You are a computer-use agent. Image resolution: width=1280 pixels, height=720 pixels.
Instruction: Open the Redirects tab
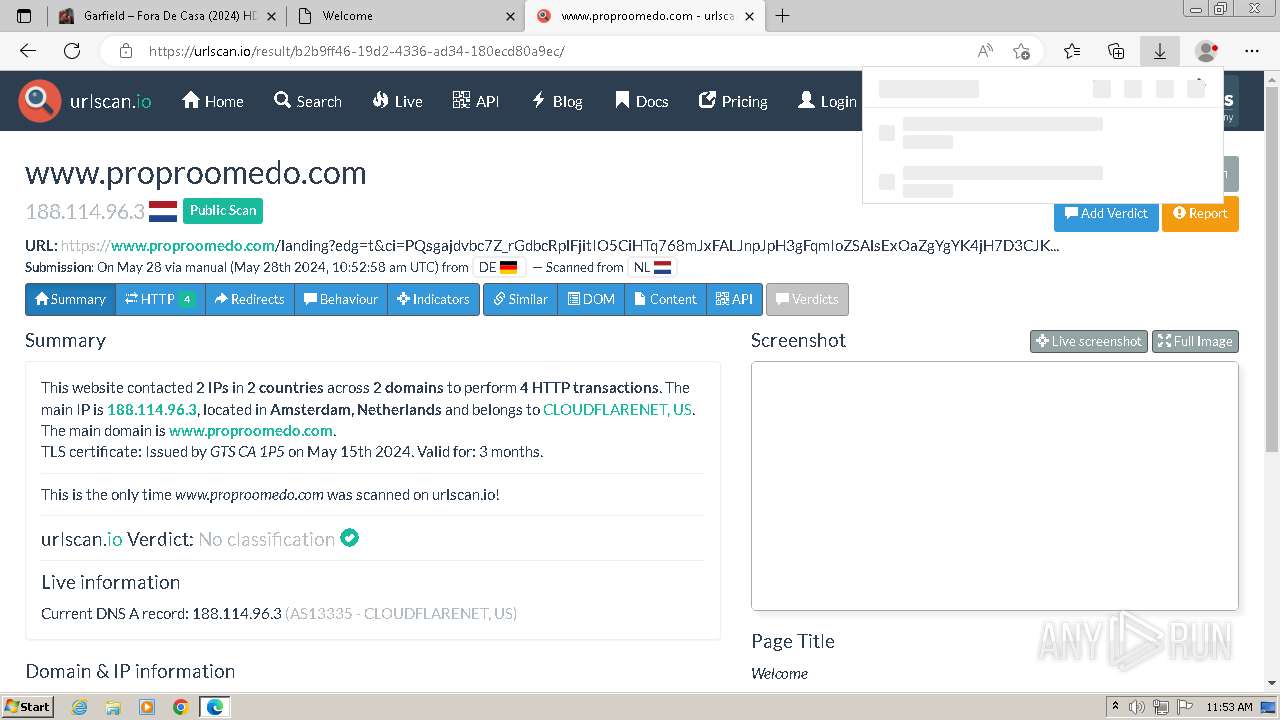pyautogui.click(x=250, y=299)
